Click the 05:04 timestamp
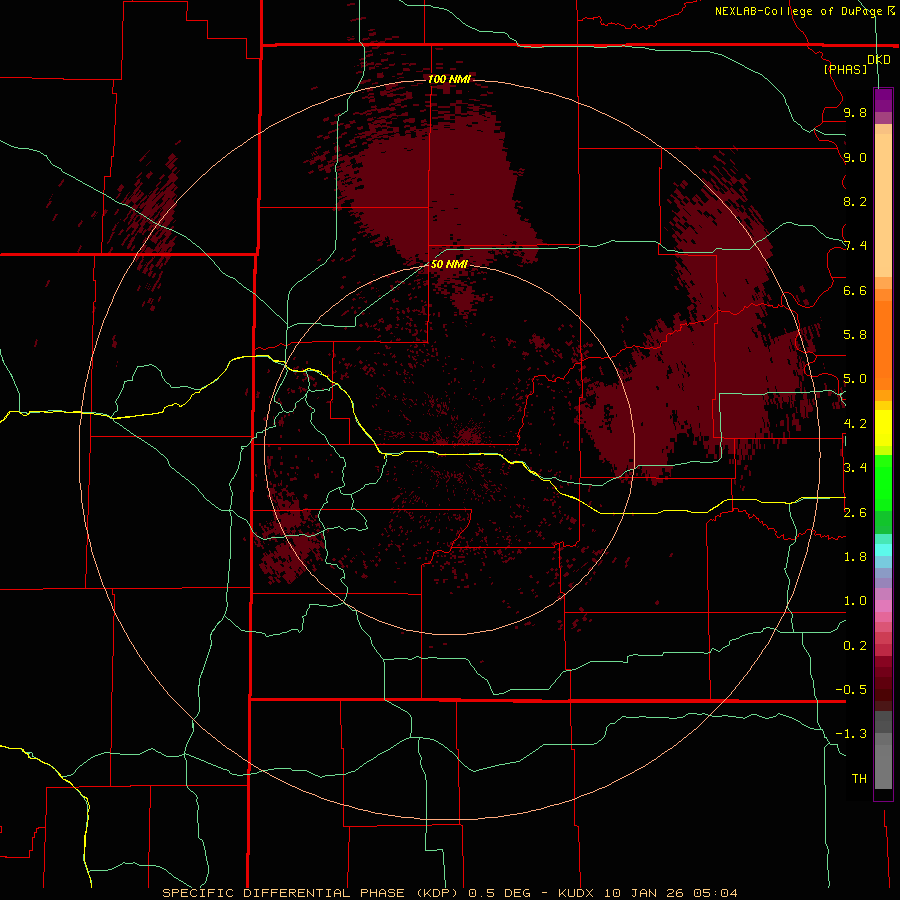This screenshot has height=900, width=900. point(716,893)
